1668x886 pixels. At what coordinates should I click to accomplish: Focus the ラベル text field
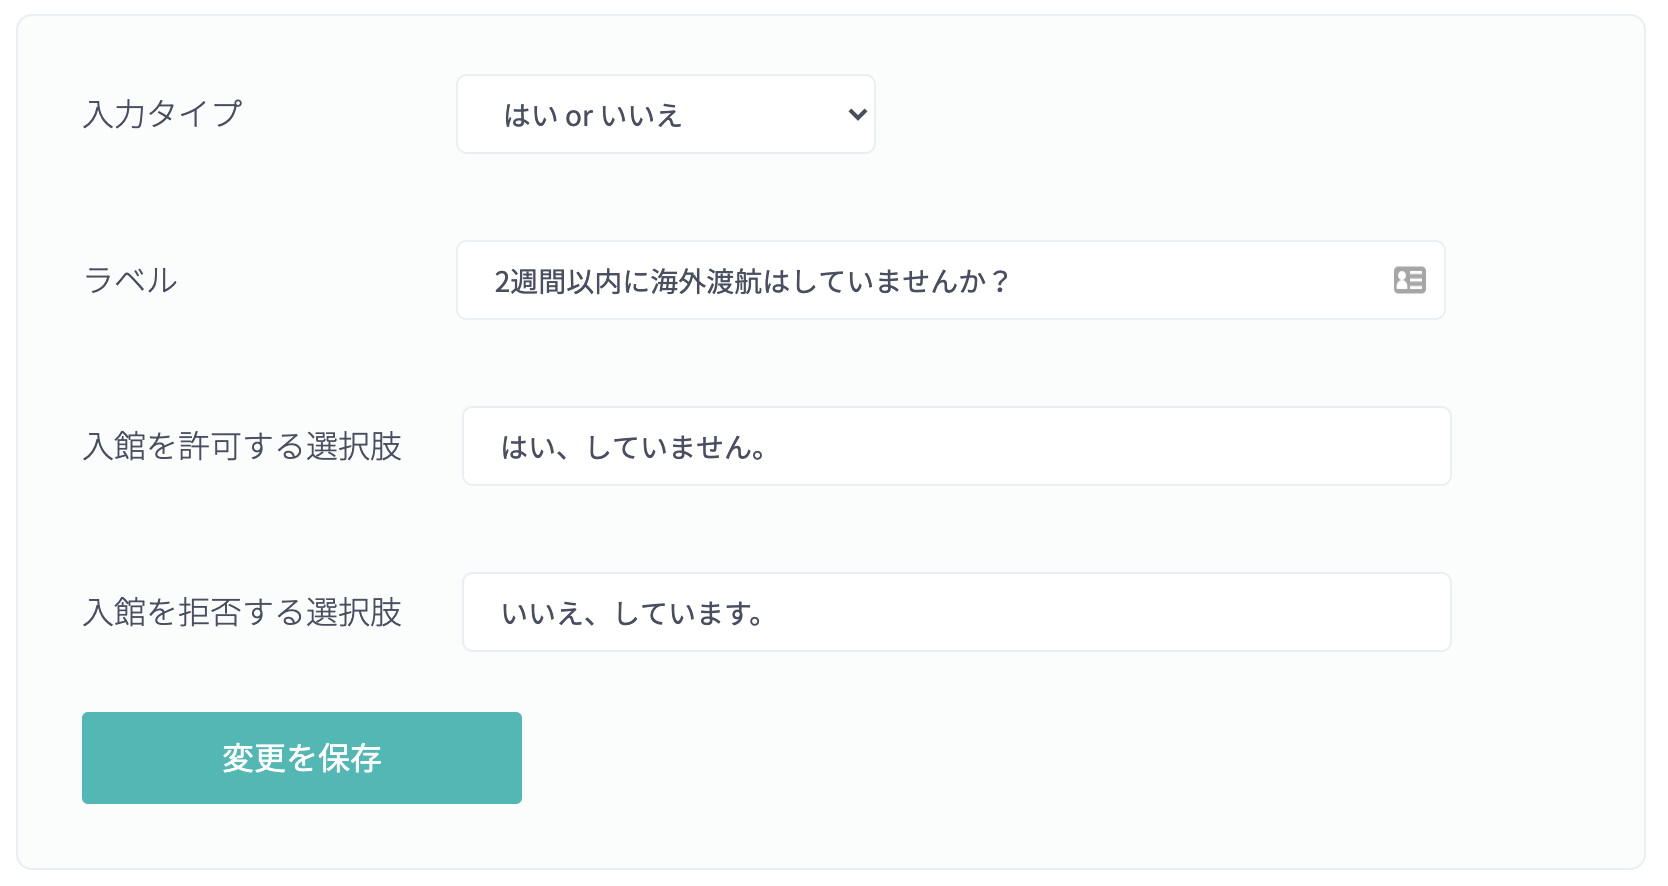point(951,280)
